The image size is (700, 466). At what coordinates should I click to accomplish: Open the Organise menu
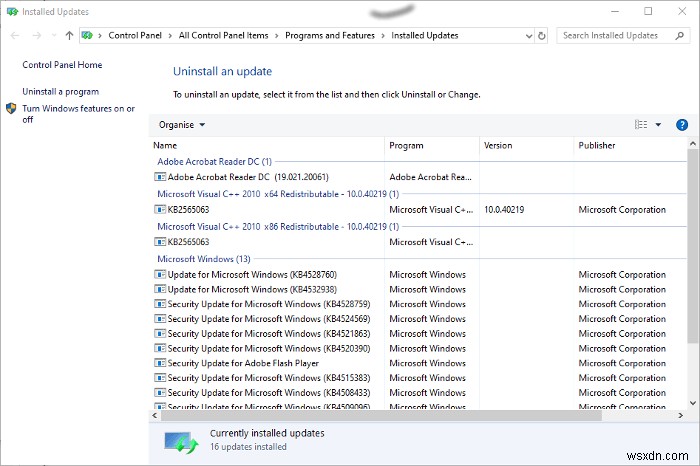click(182, 125)
